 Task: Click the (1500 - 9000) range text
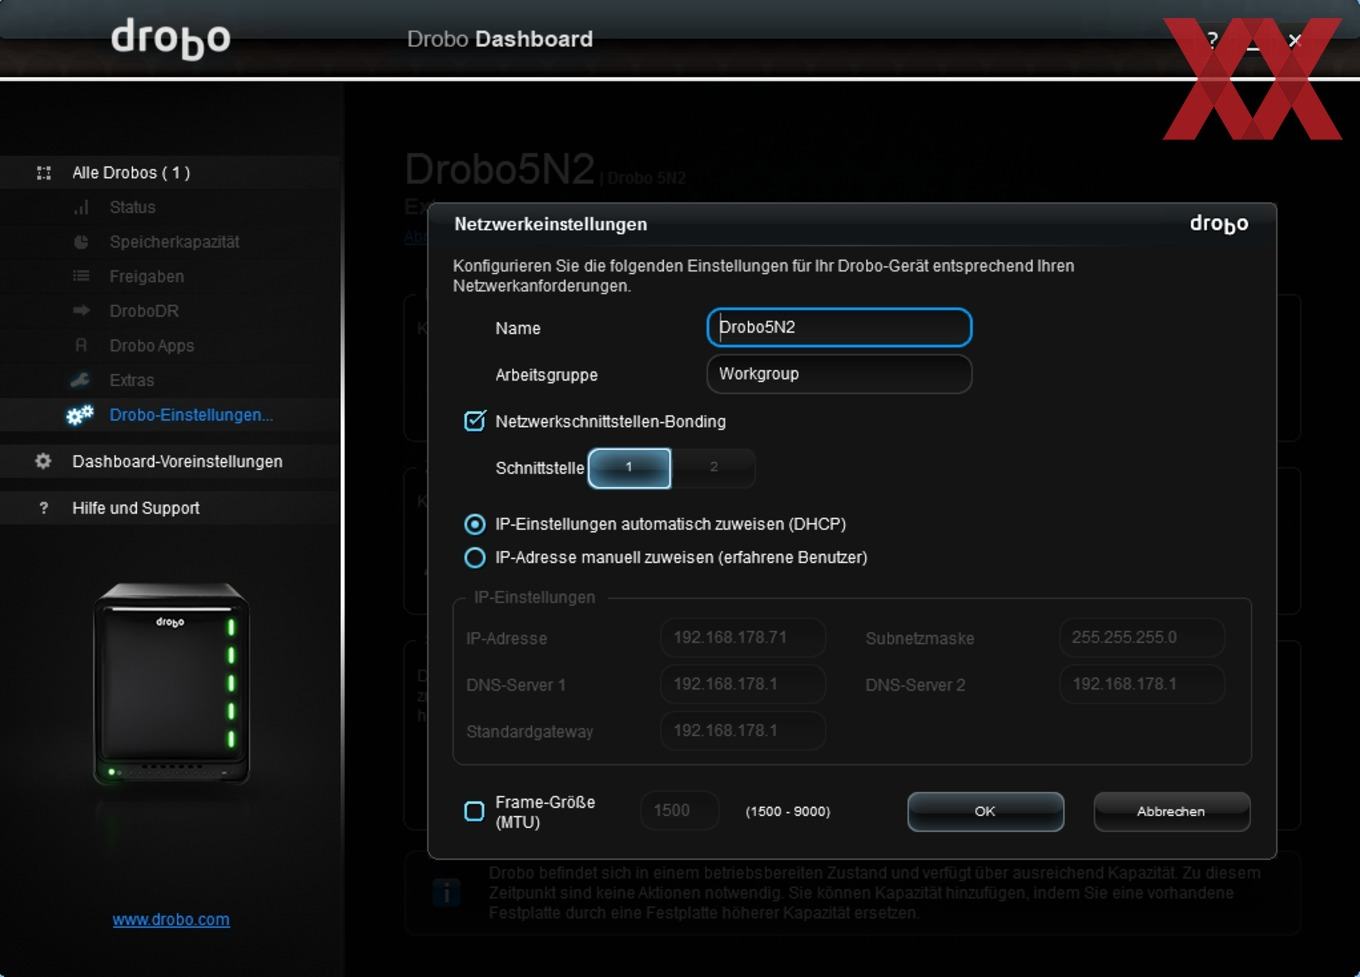[x=788, y=811]
